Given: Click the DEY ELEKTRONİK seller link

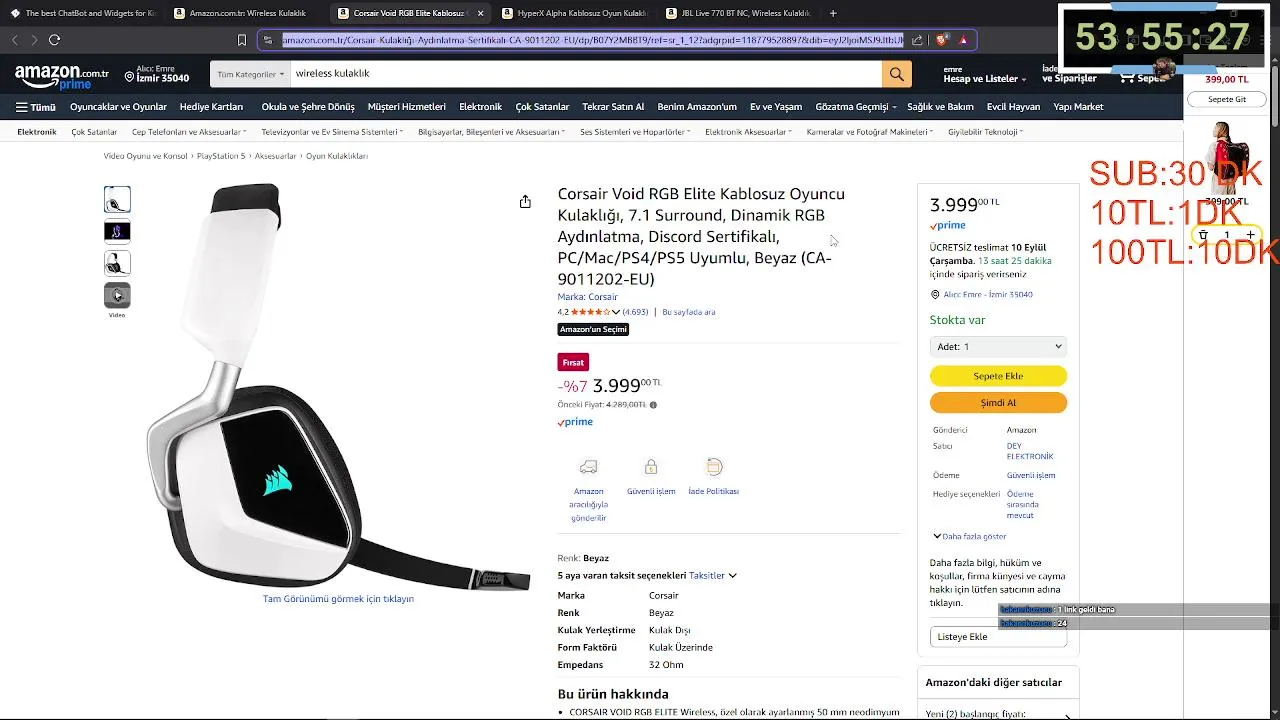Looking at the screenshot, I should tap(1029, 451).
